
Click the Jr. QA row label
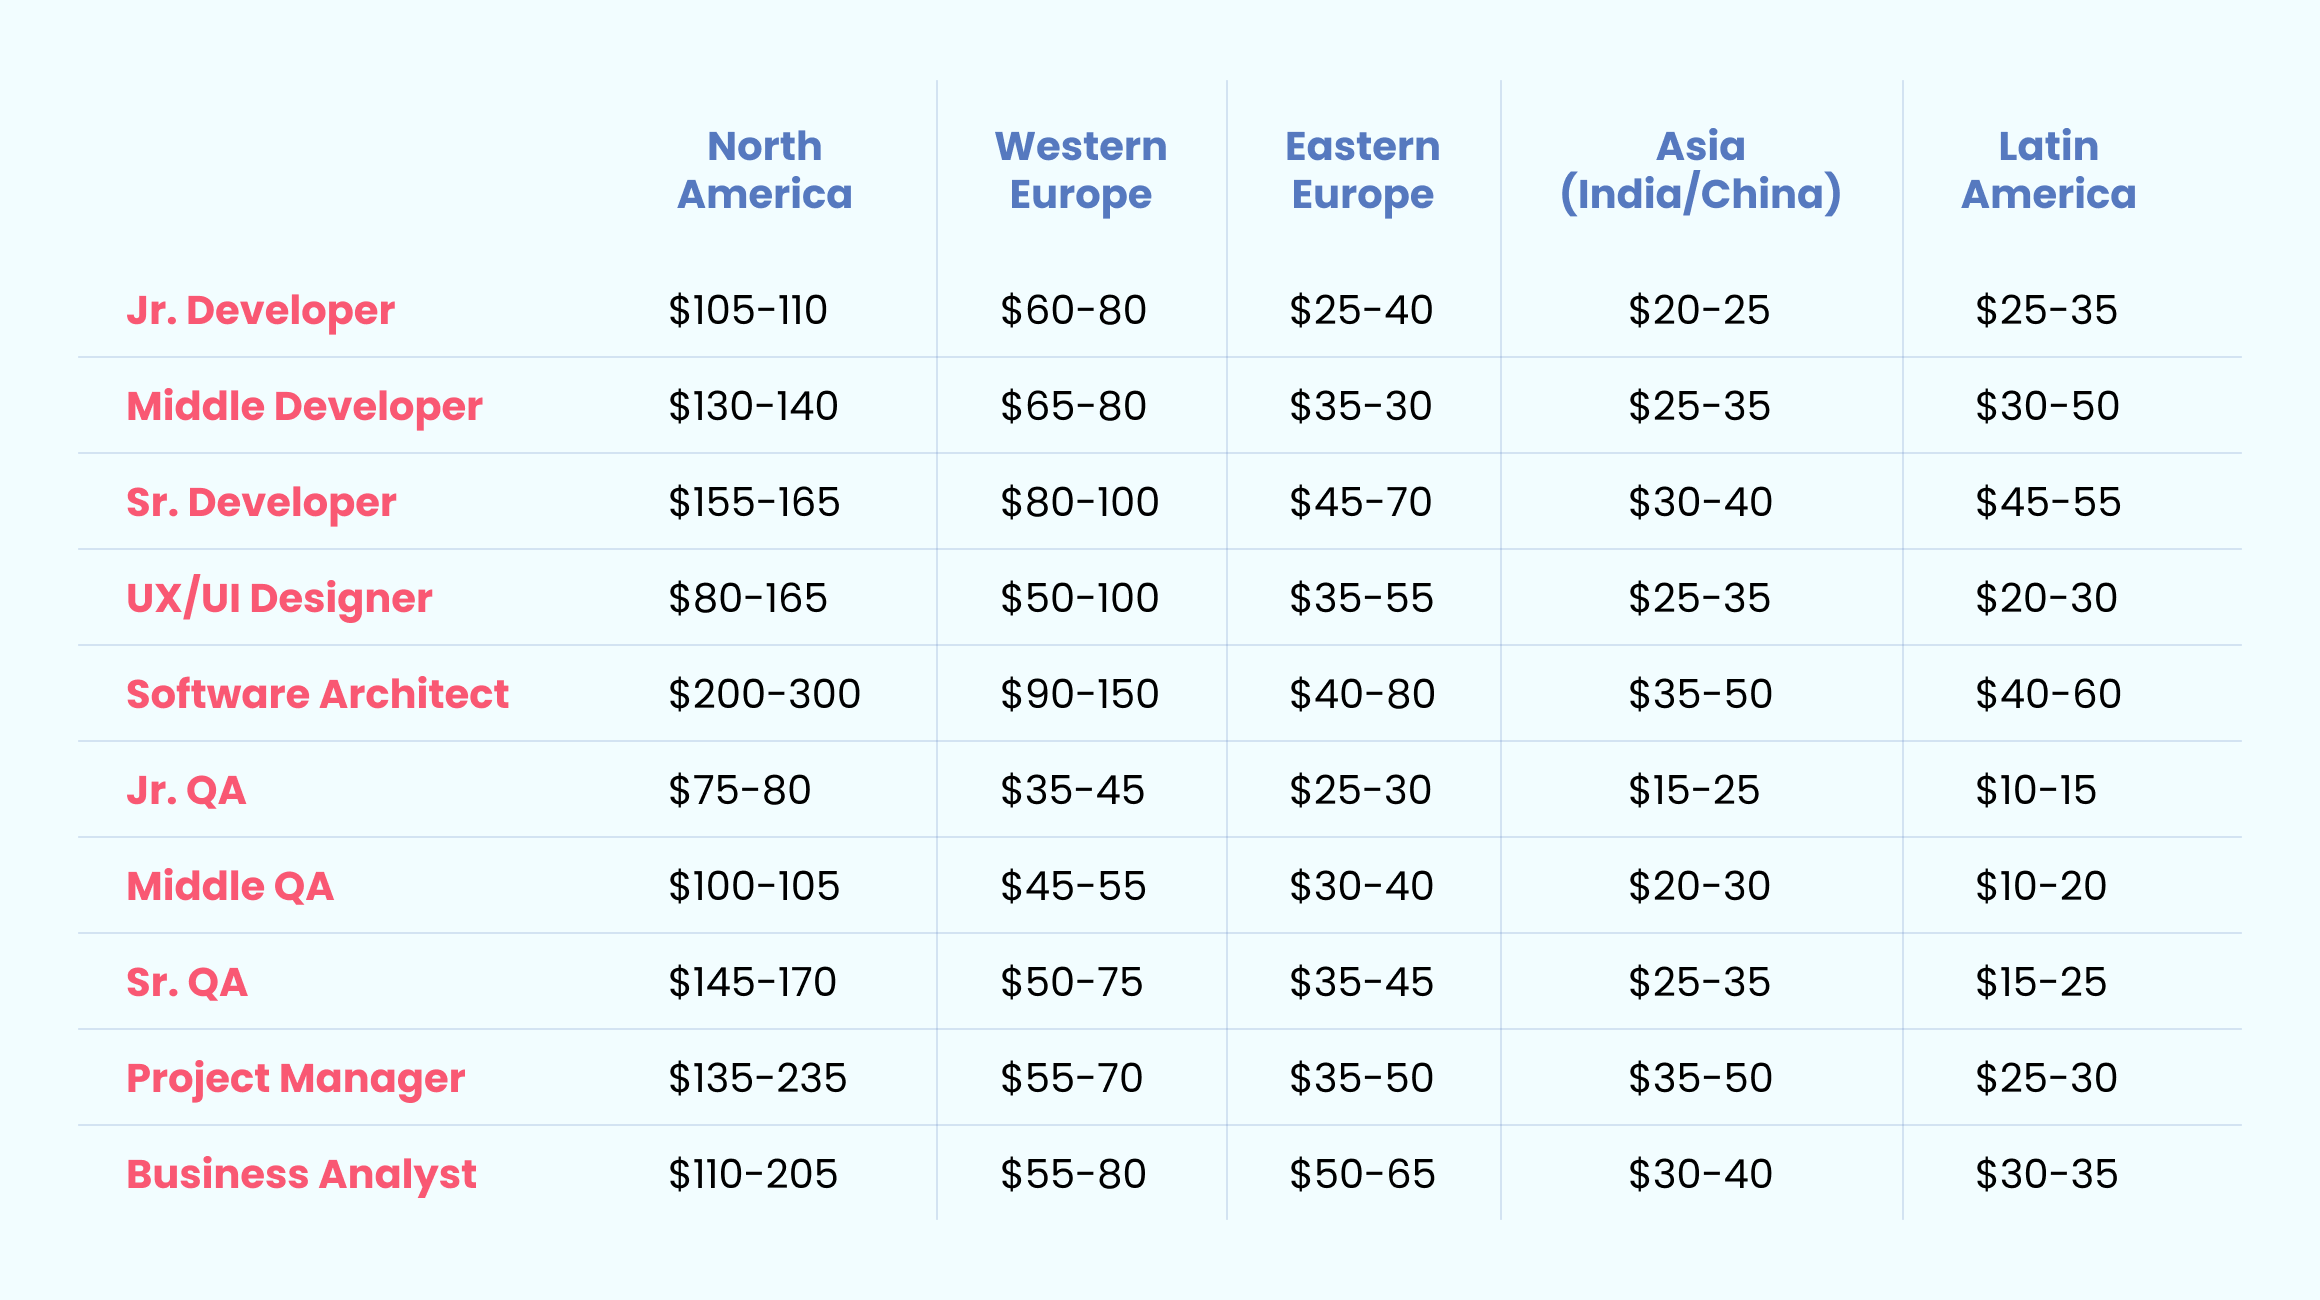(186, 790)
